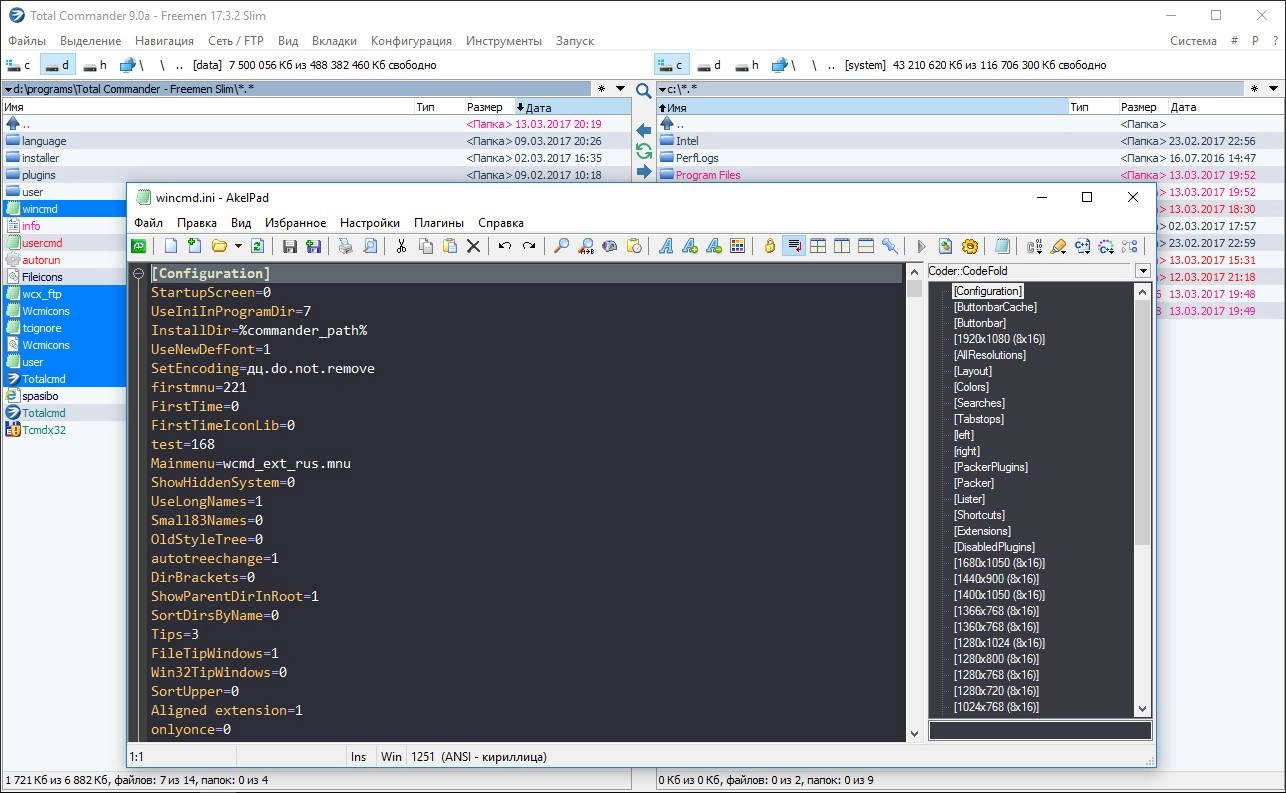Click Система button in Total Commander
The image size is (1286, 793).
click(1193, 41)
